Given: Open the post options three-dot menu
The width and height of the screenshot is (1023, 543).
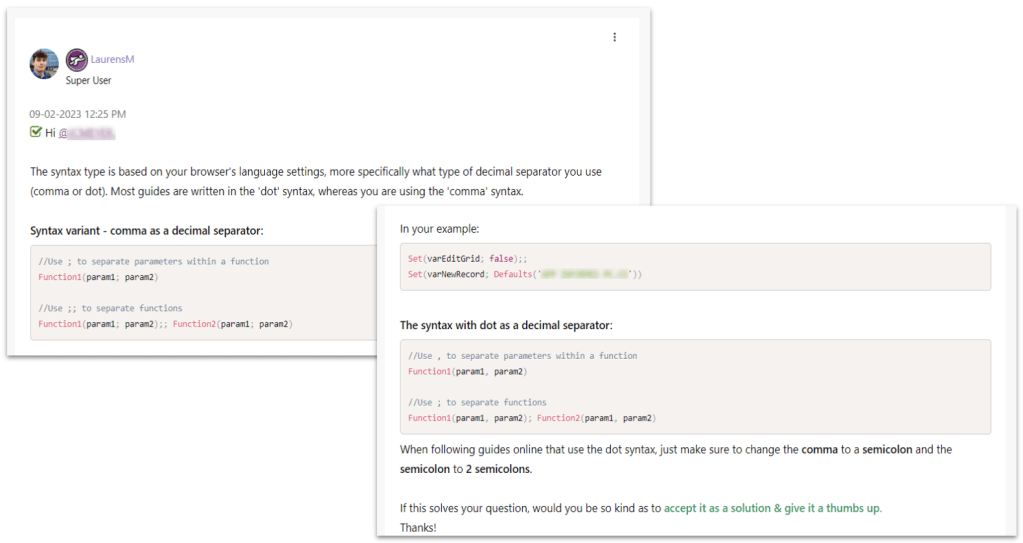Looking at the screenshot, I should [614, 37].
